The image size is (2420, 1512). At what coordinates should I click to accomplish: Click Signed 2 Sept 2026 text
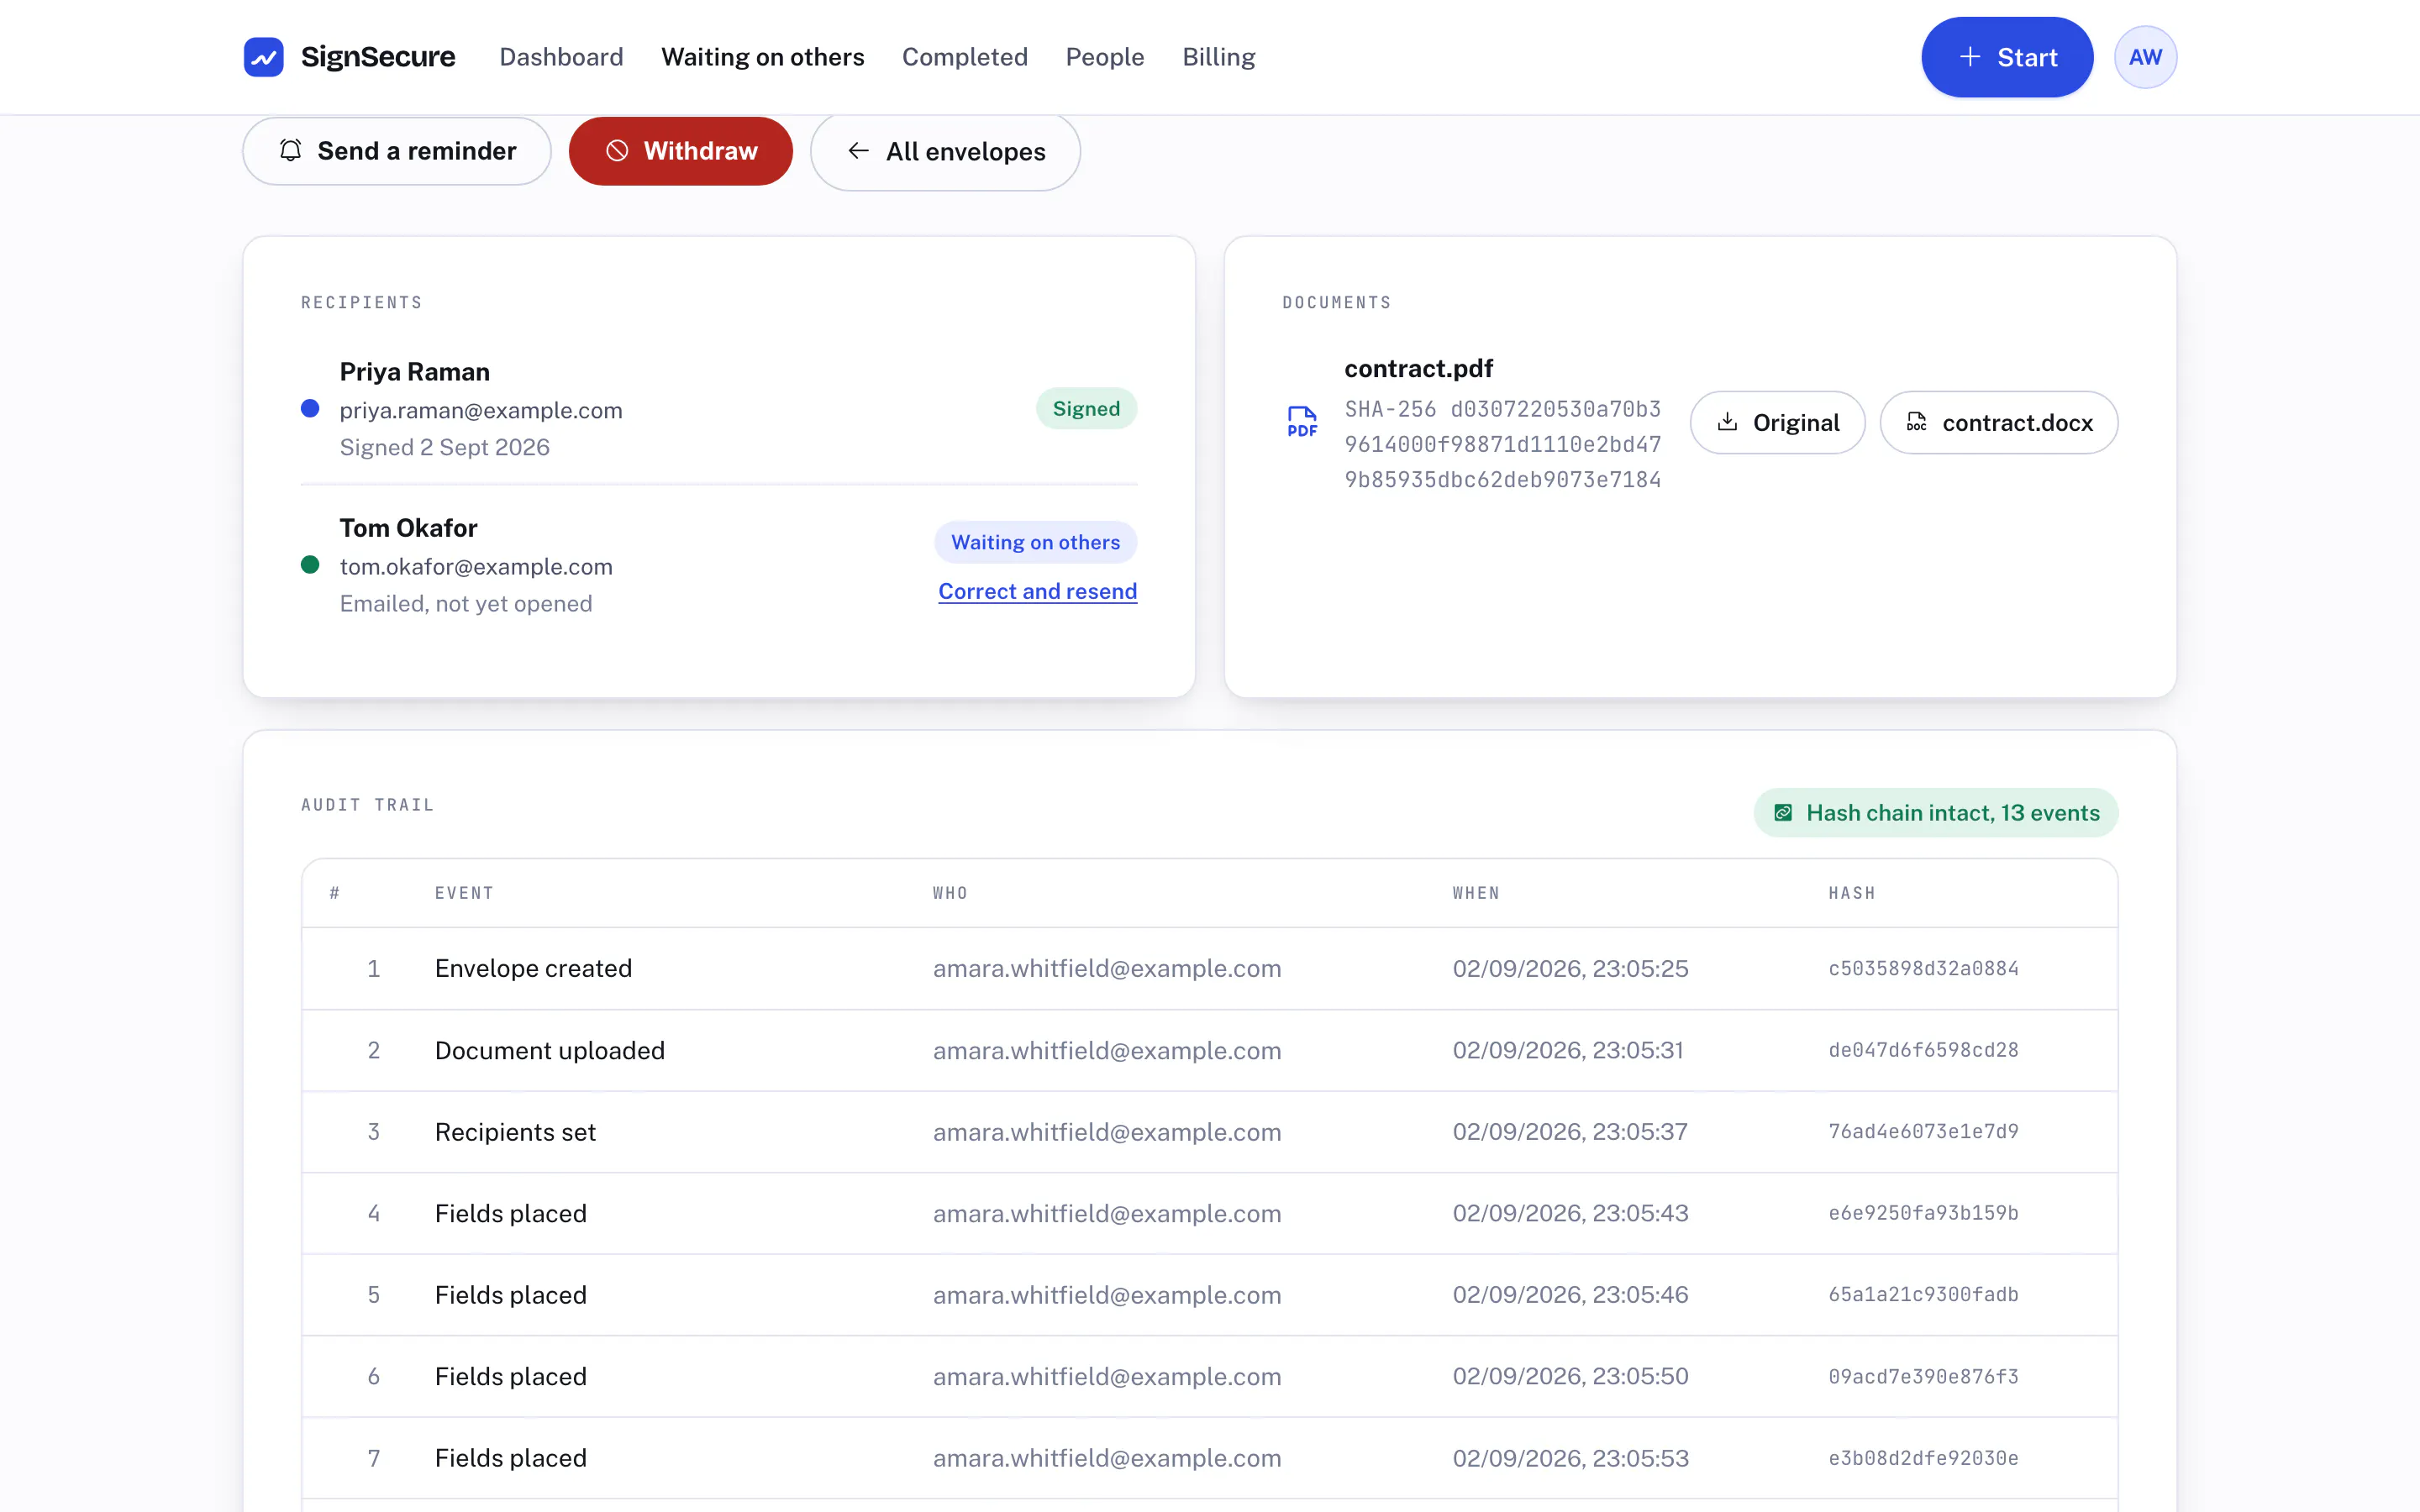[x=445, y=447]
